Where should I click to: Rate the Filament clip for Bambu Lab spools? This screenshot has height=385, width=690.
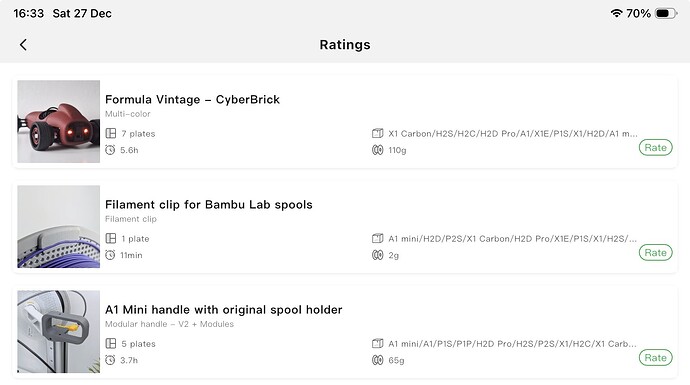[x=655, y=253]
